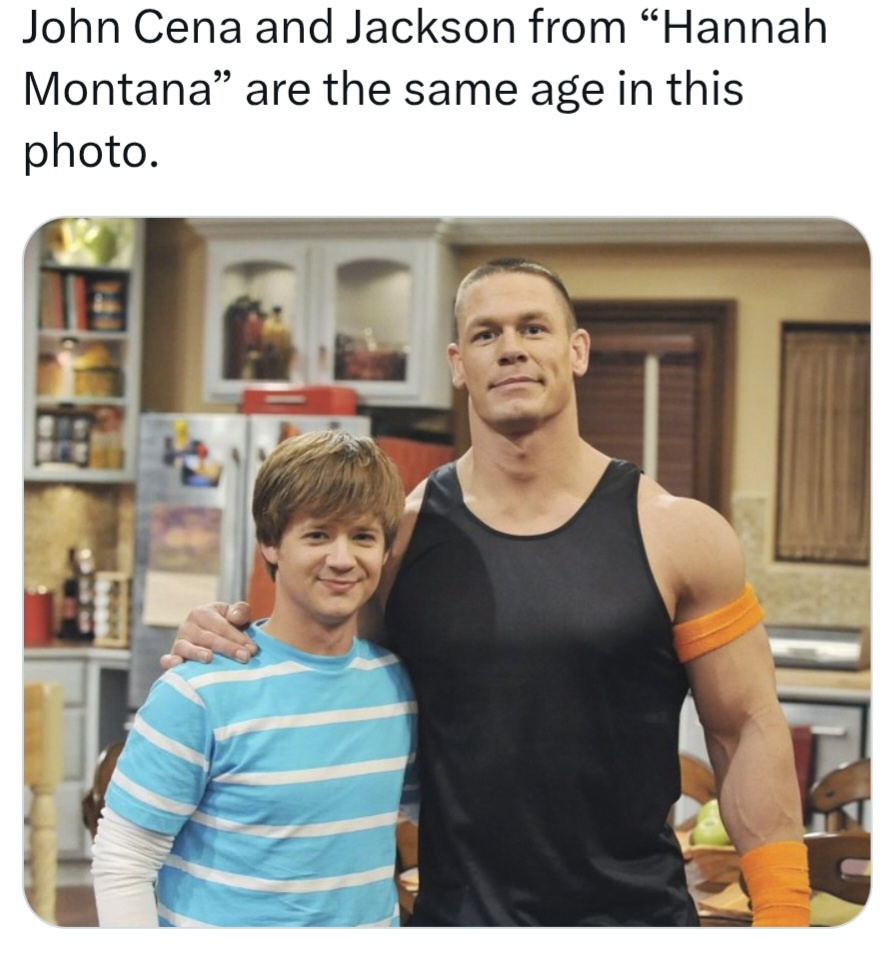Click the red box atop the refrigerator
Screen dimensions: 894x955
[298, 401]
